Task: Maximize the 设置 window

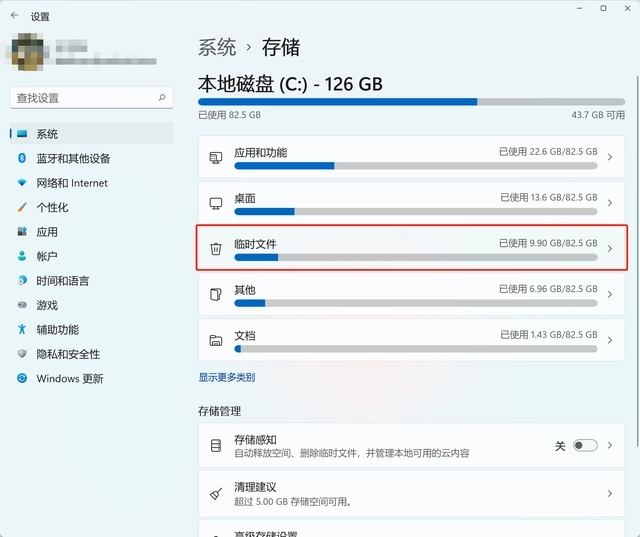Action: (603, 8)
